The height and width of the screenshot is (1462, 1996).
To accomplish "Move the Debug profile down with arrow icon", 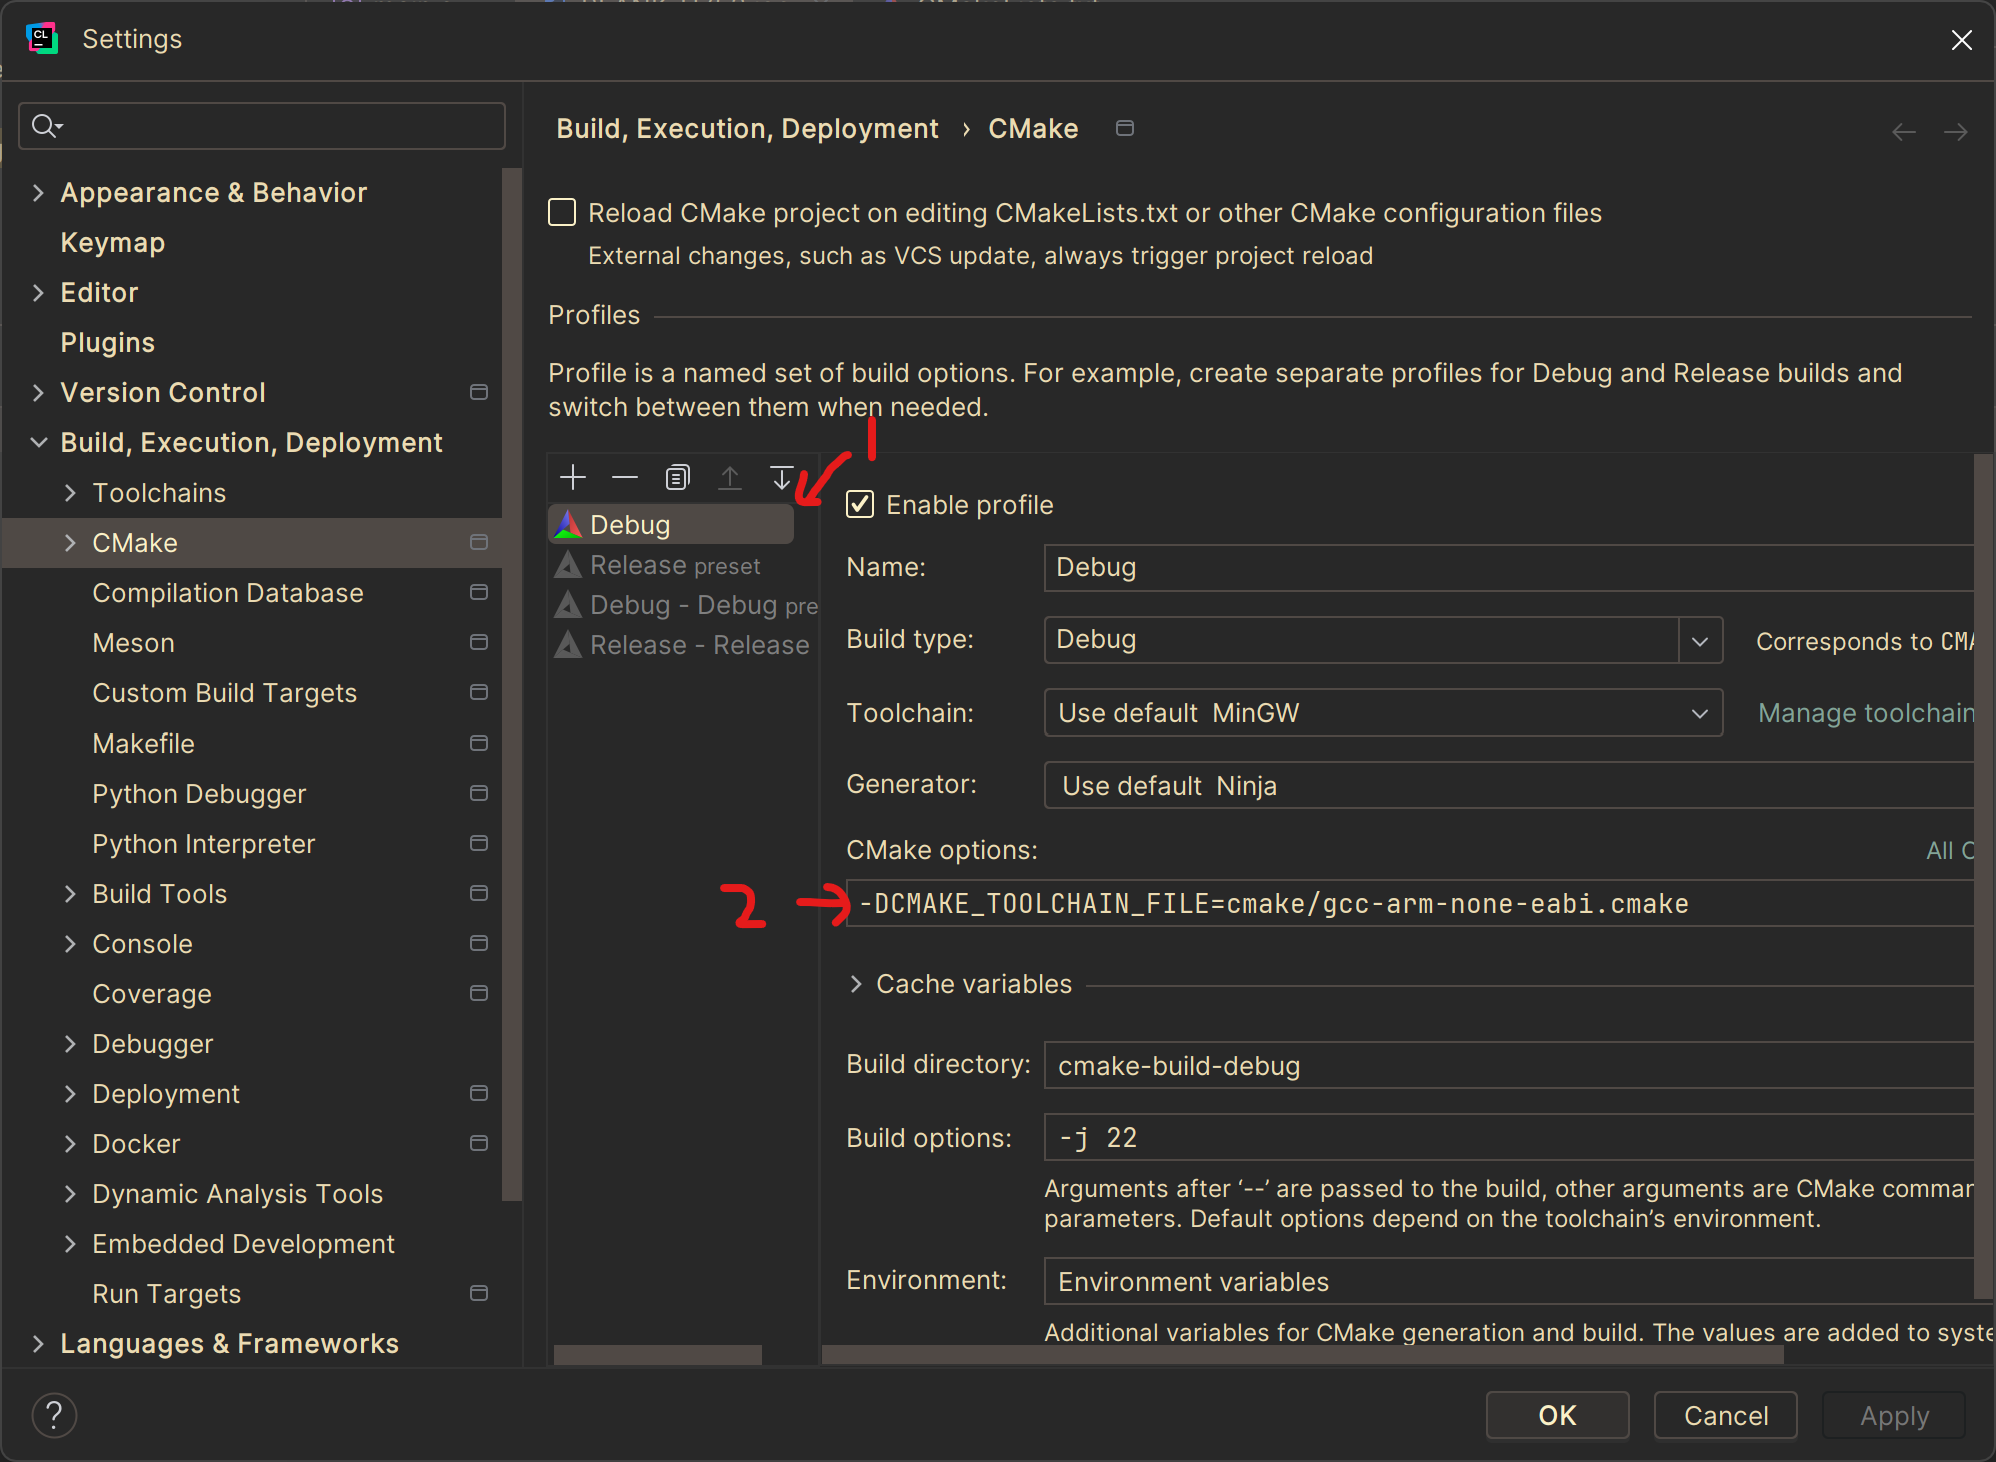I will 782,477.
